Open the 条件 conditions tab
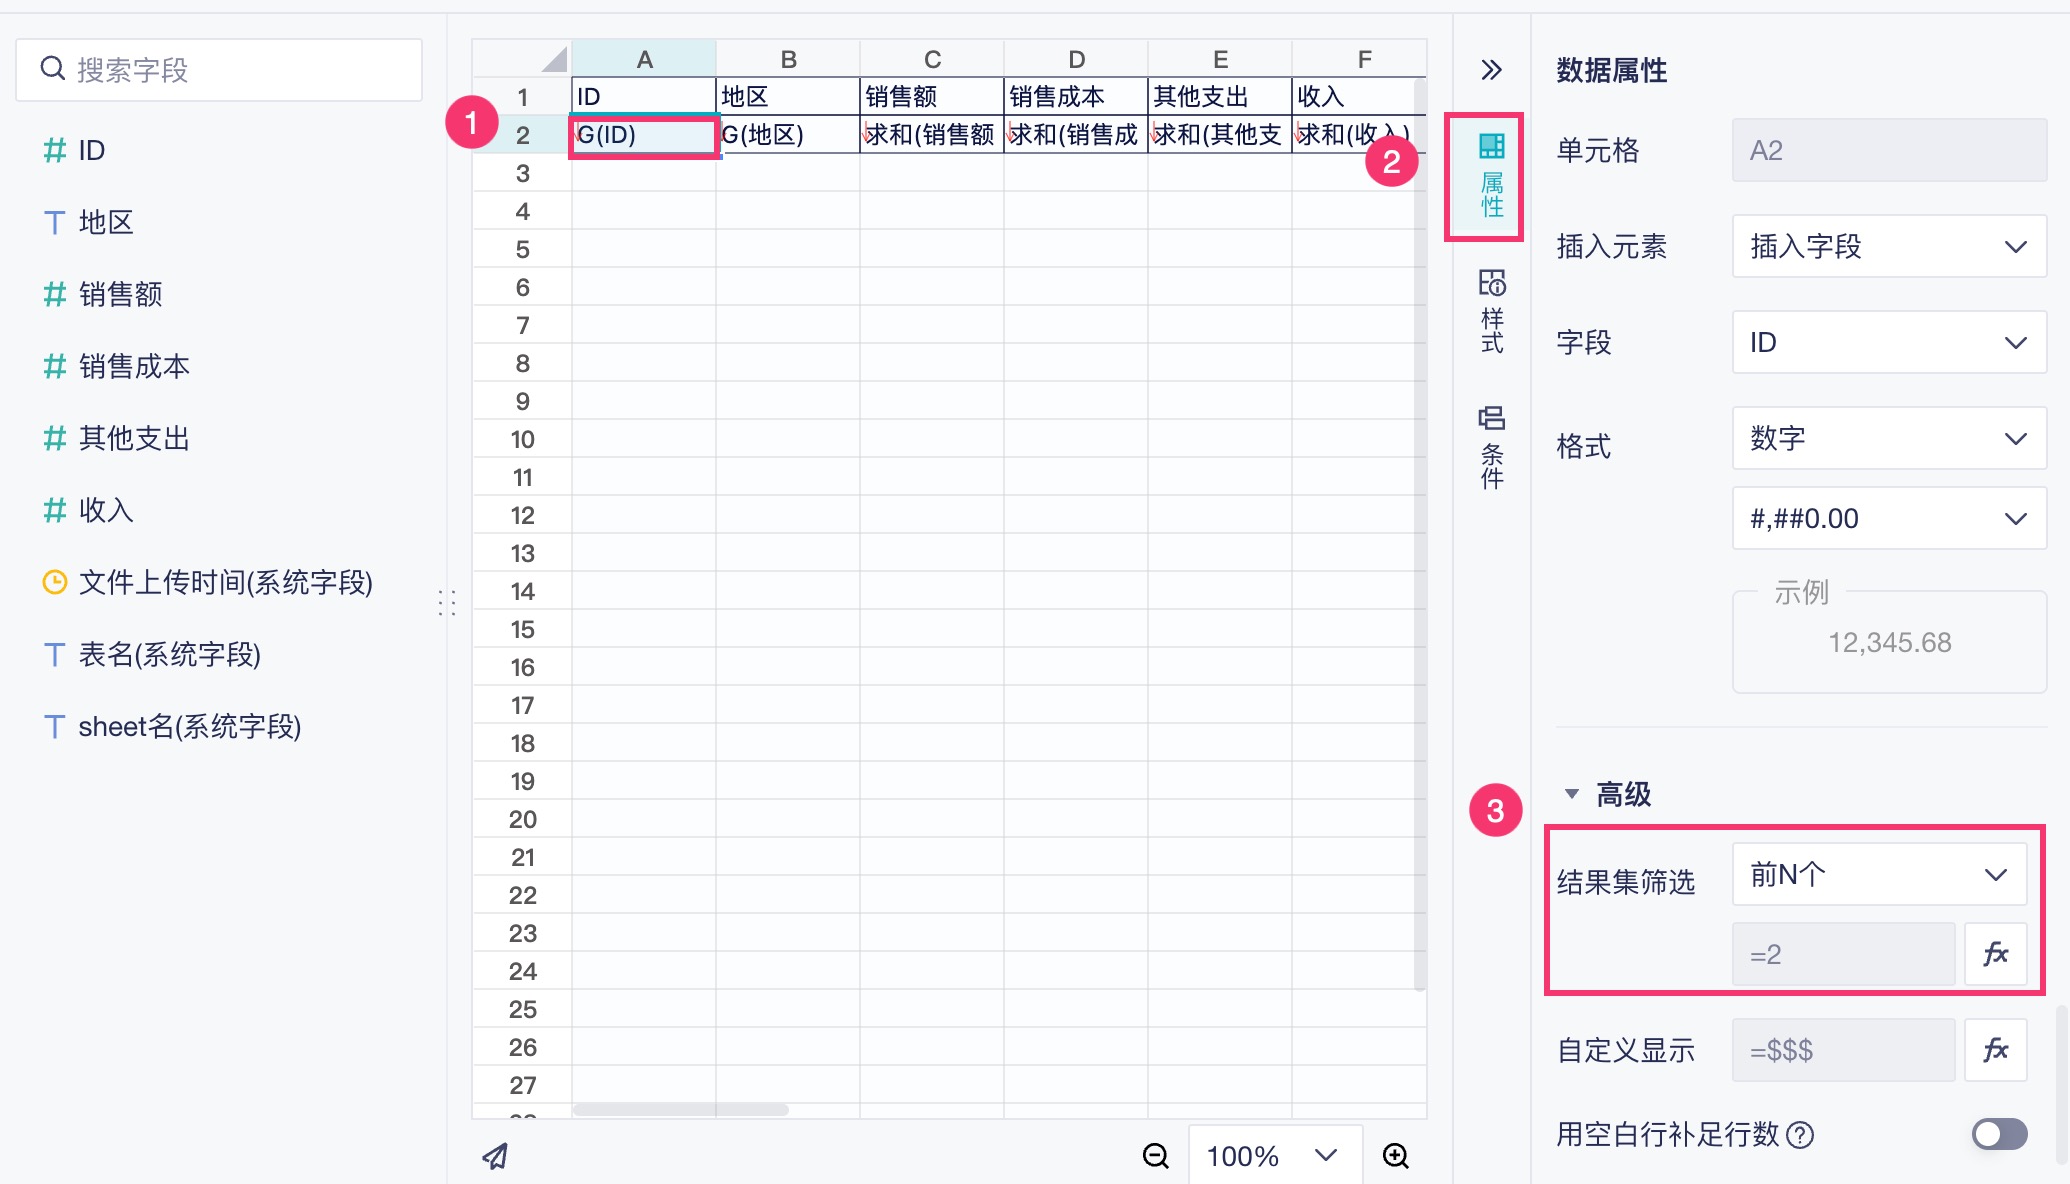 (1491, 446)
